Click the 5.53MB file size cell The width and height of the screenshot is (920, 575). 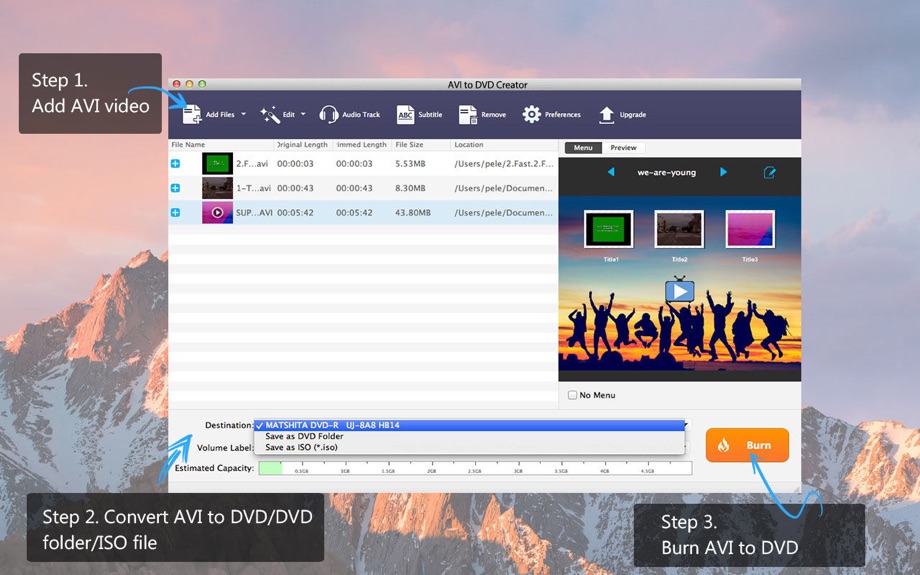[410, 164]
